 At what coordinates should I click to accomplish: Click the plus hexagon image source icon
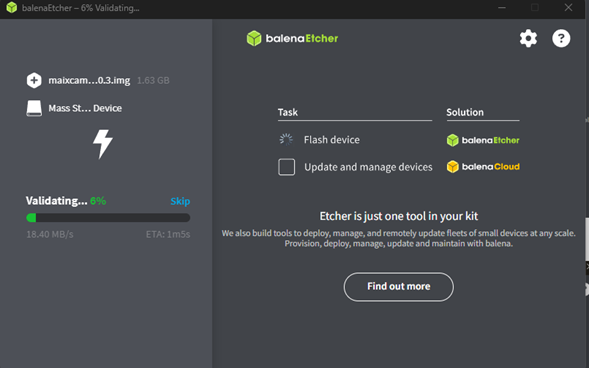point(34,80)
